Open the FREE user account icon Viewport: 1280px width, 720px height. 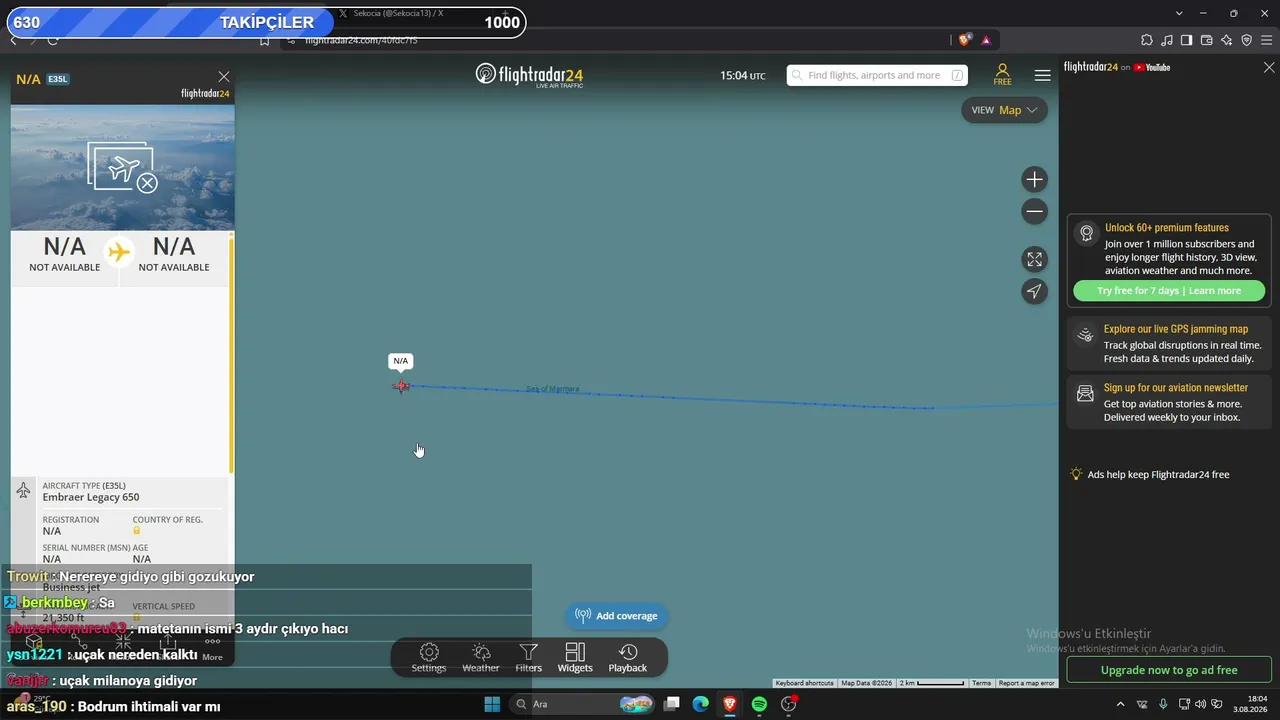pyautogui.click(x=1002, y=75)
